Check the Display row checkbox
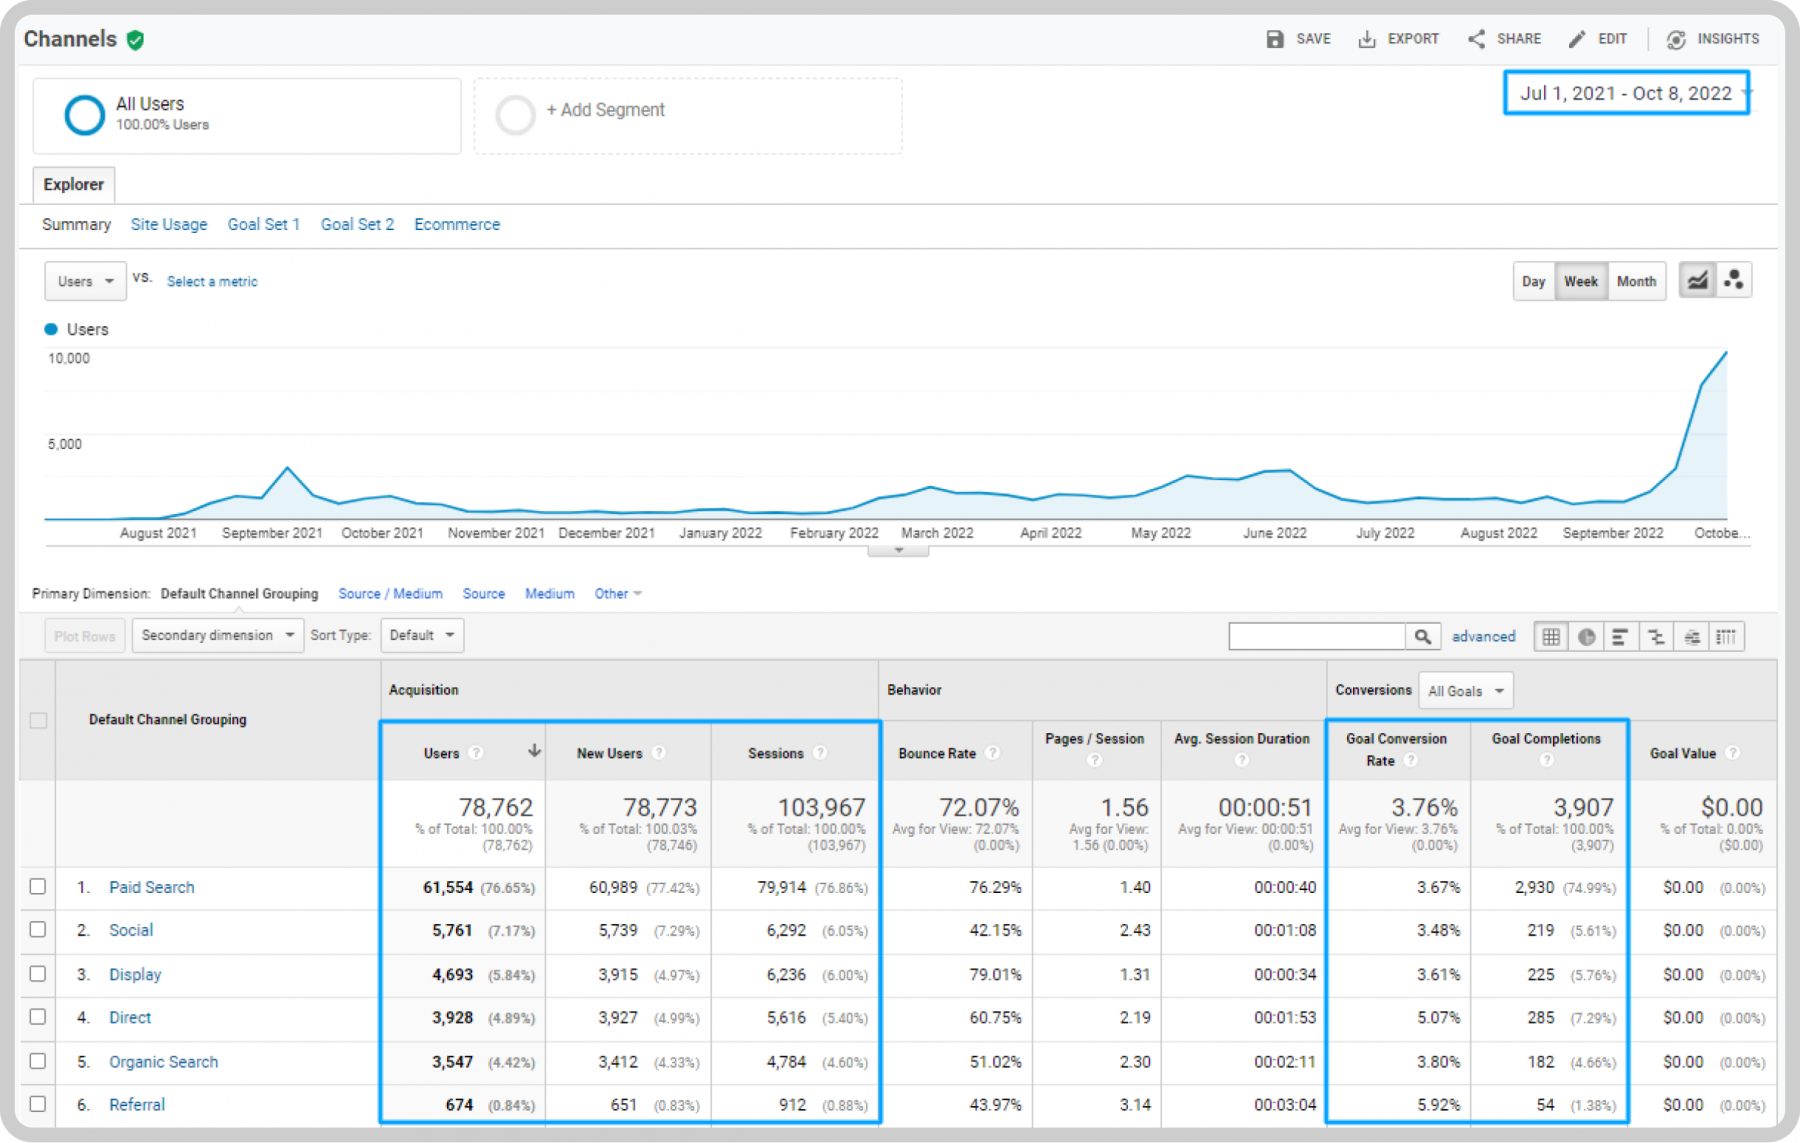This screenshot has height=1143, width=1800. 38,973
